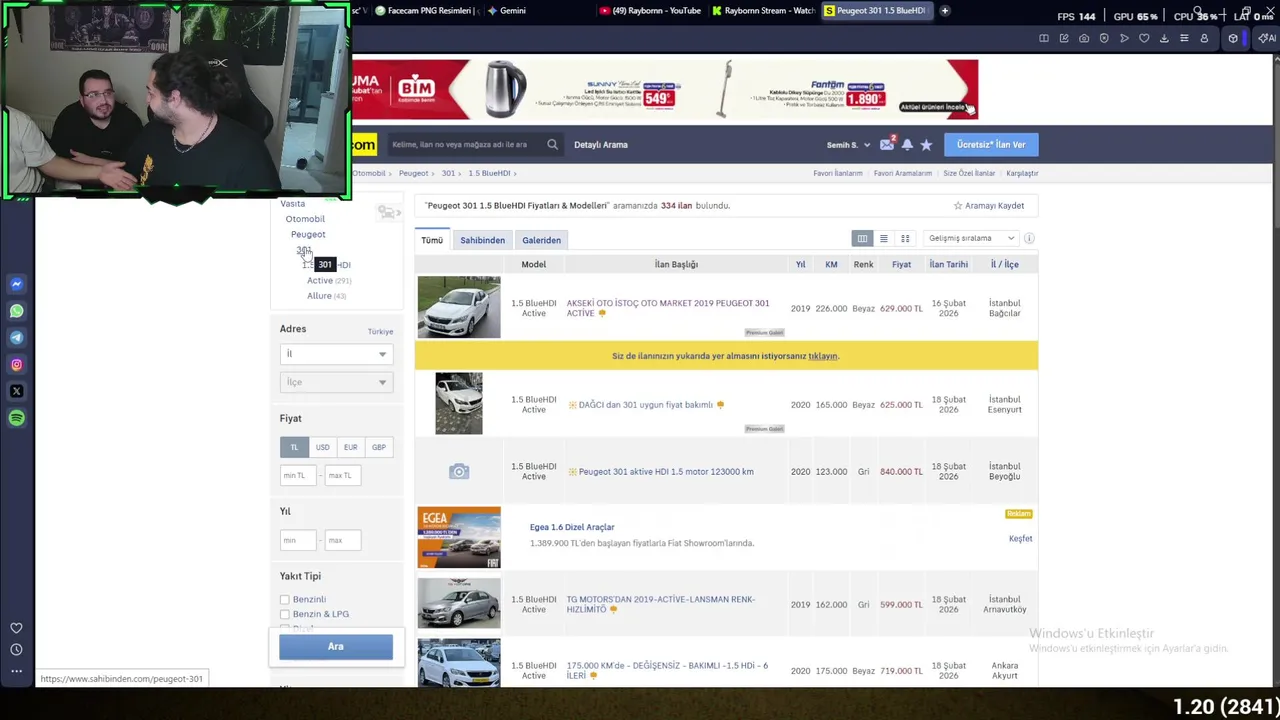Image resolution: width=1280 pixels, height=720 pixels.
Task: Open the notifications bell icon
Action: pyautogui.click(x=907, y=145)
